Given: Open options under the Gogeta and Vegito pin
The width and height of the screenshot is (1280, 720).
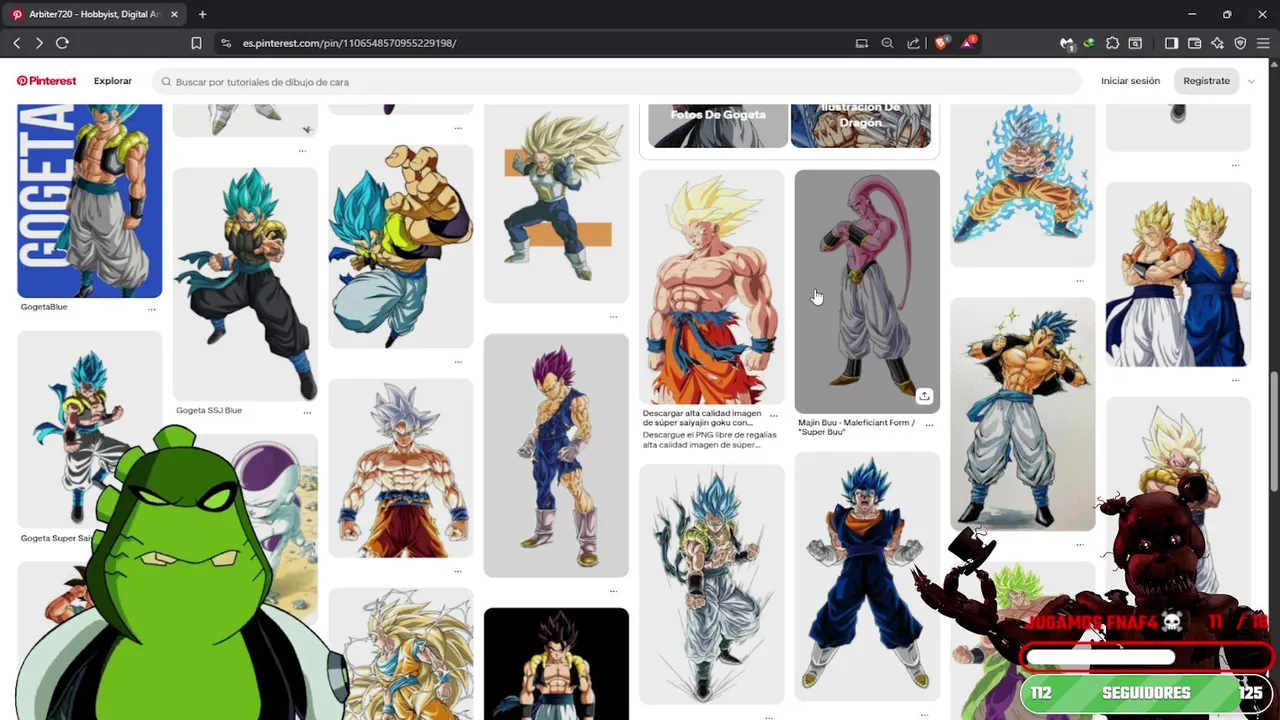Looking at the screenshot, I should [x=1235, y=380].
